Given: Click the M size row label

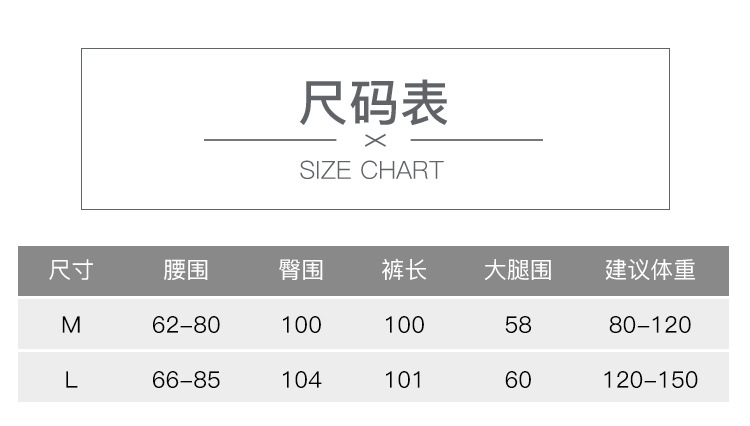Looking at the screenshot, I should coord(71,325).
